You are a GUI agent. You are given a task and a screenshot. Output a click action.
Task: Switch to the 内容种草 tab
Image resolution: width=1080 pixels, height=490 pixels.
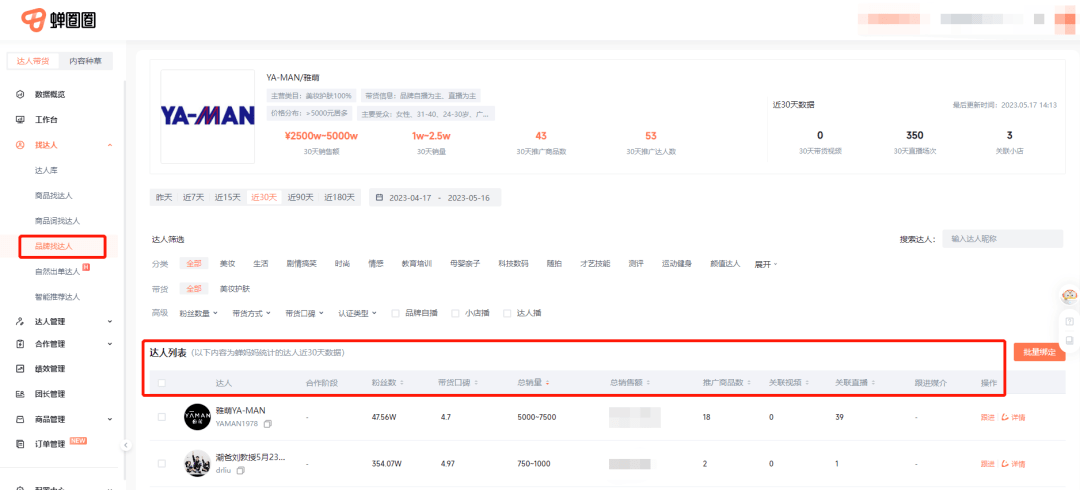click(x=85, y=61)
